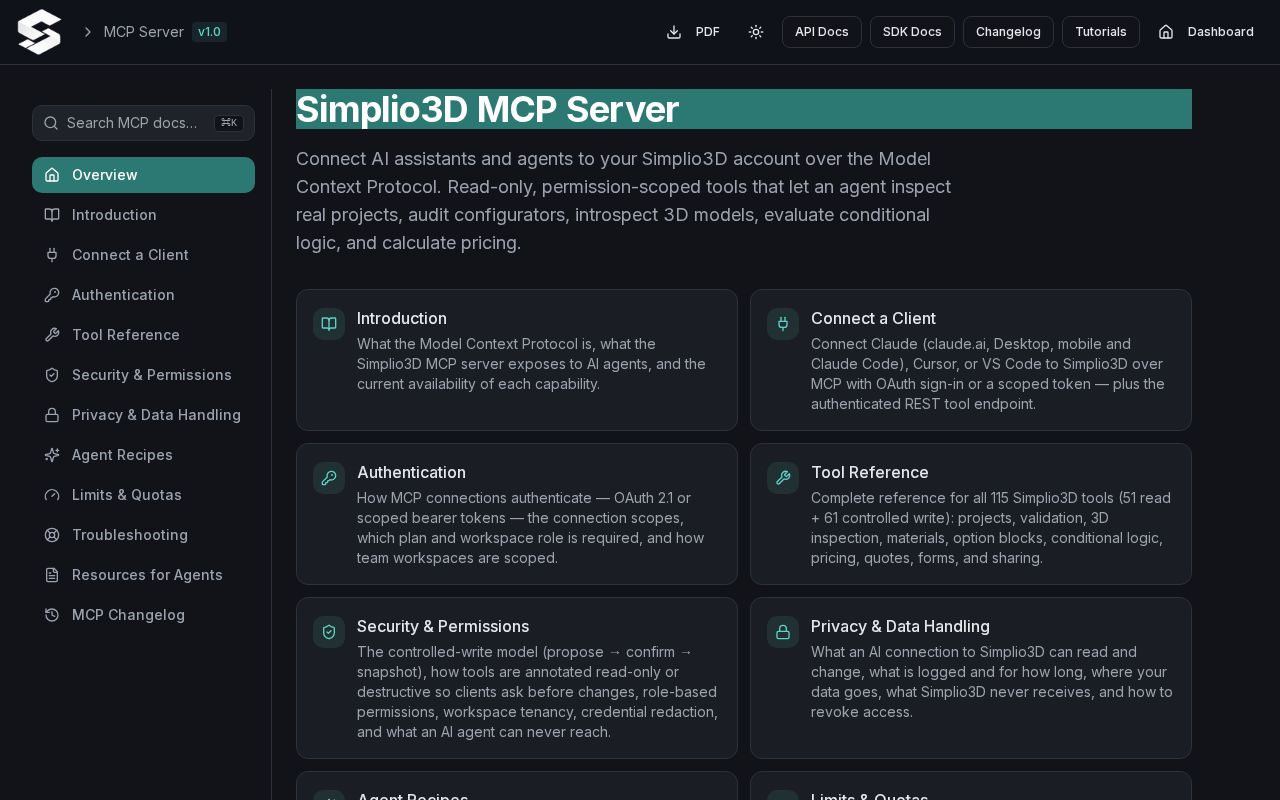Open Privacy & Data Handling card title
The width and height of the screenshot is (1280, 800).
900,626
